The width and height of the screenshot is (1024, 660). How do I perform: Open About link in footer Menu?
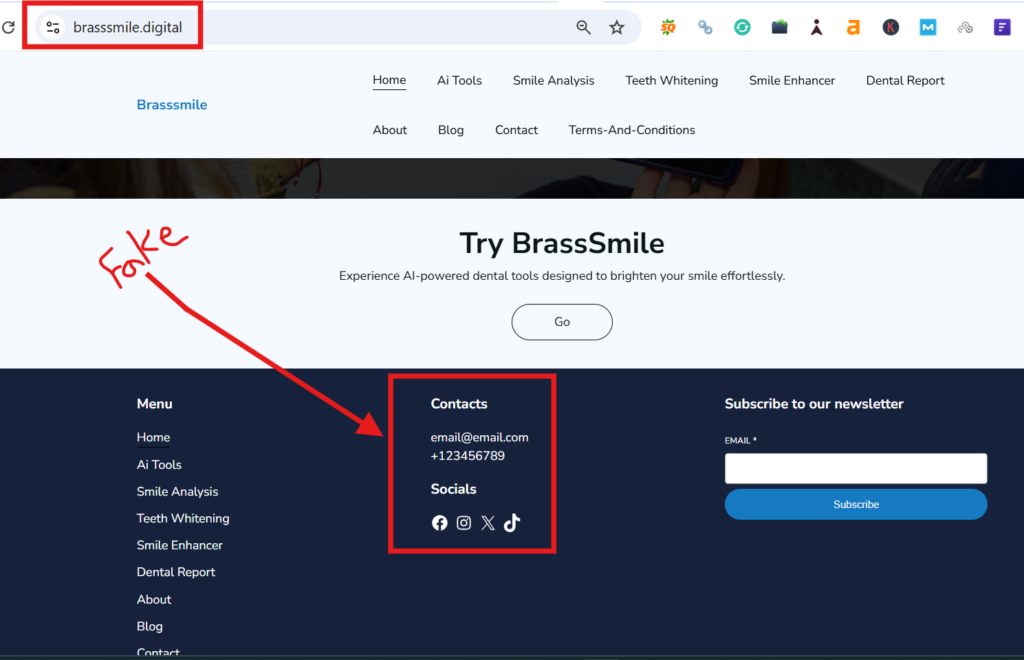pos(154,599)
